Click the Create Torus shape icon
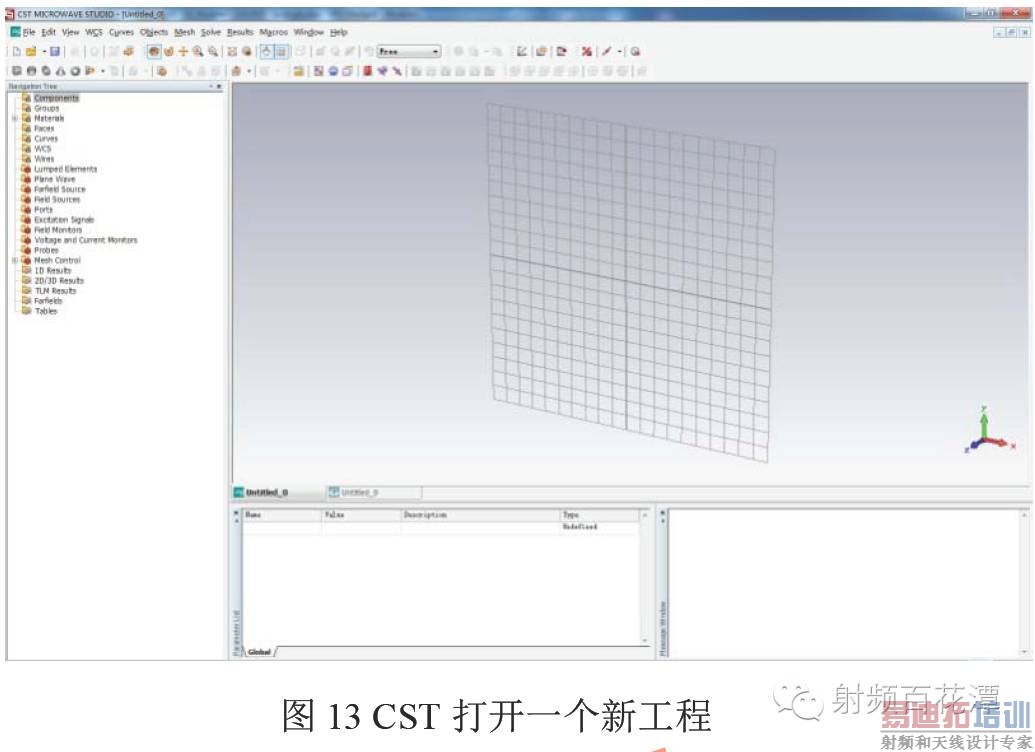This screenshot has width=1035, height=752. tap(75, 71)
